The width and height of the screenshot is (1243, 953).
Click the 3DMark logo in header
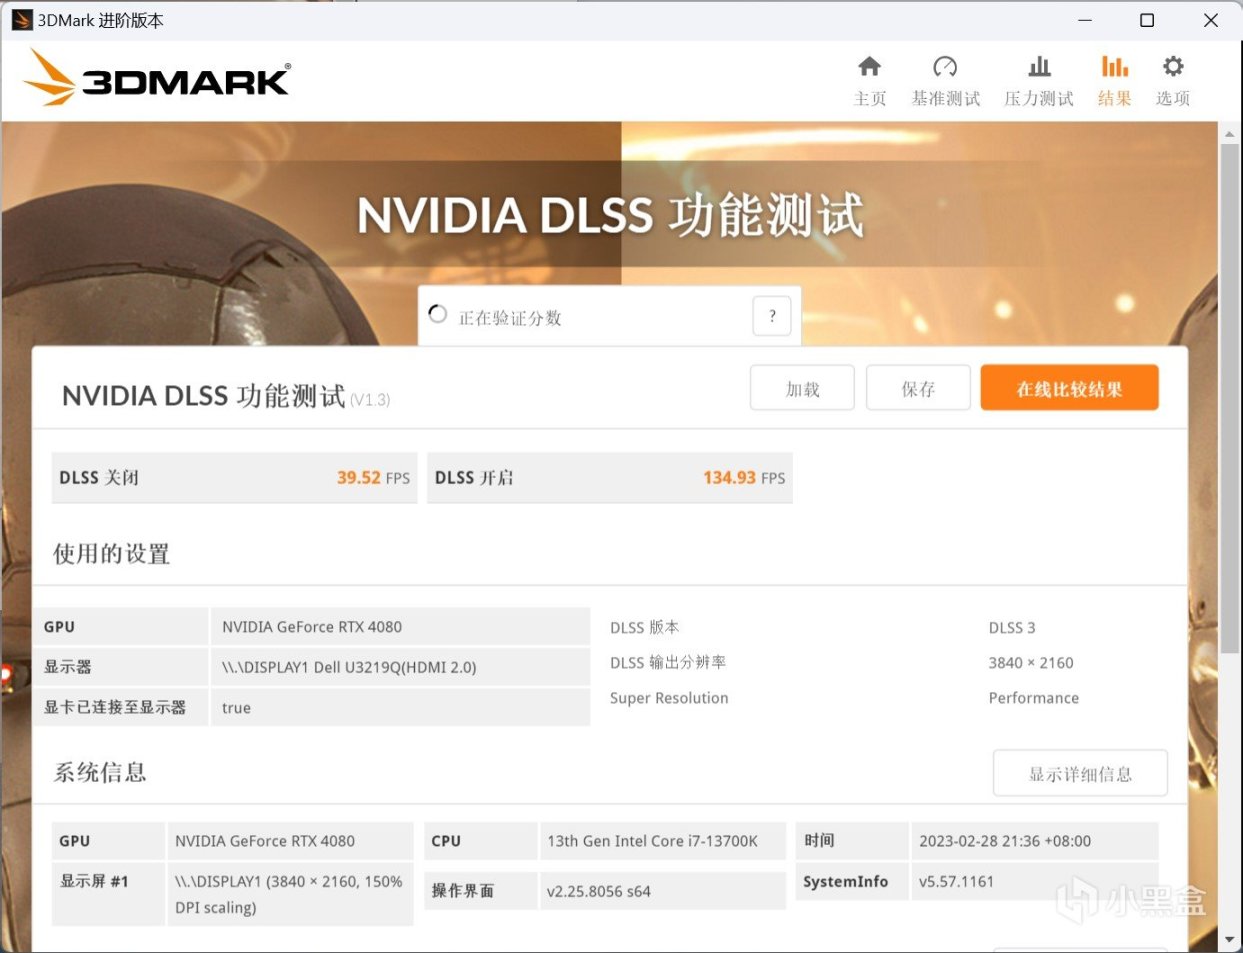[157, 77]
